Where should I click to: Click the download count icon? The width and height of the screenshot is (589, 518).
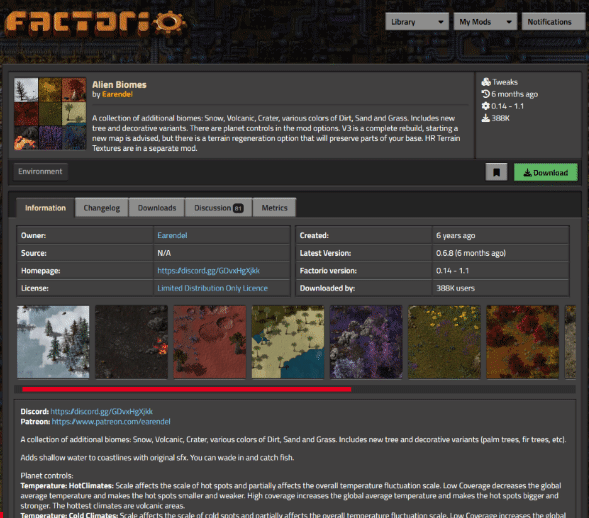[486, 118]
